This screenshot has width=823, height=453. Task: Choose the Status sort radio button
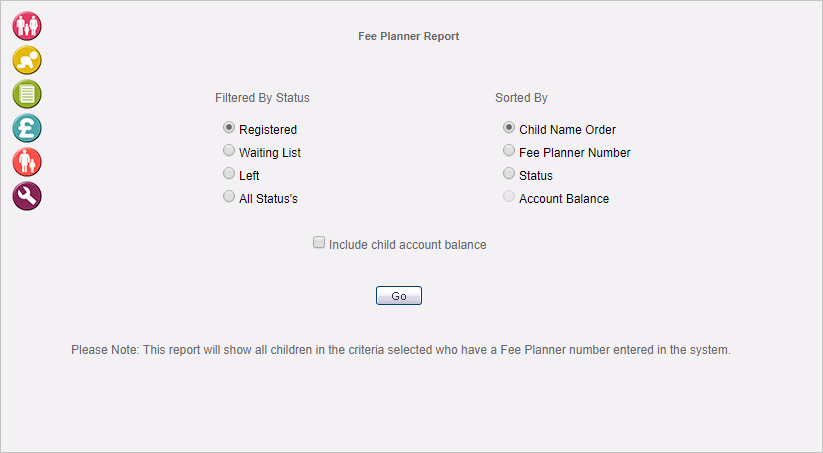[x=509, y=173]
